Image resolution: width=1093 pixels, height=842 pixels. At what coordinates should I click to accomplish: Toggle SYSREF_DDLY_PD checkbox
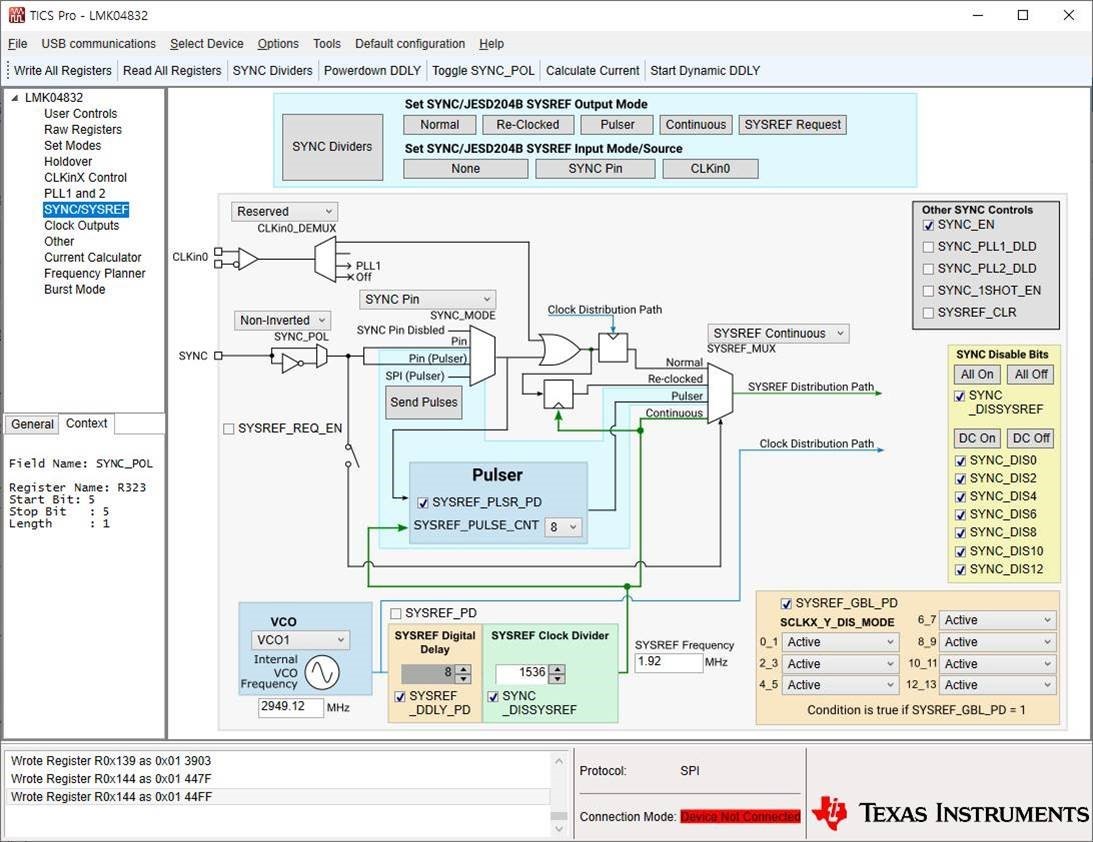[x=400, y=696]
